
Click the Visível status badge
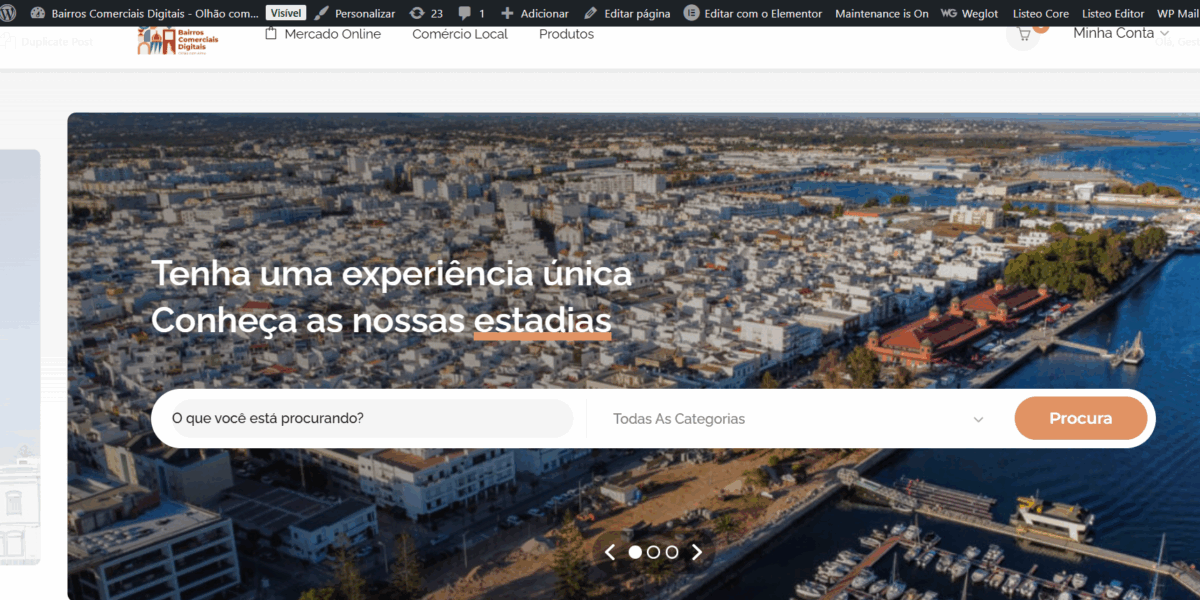coord(286,14)
